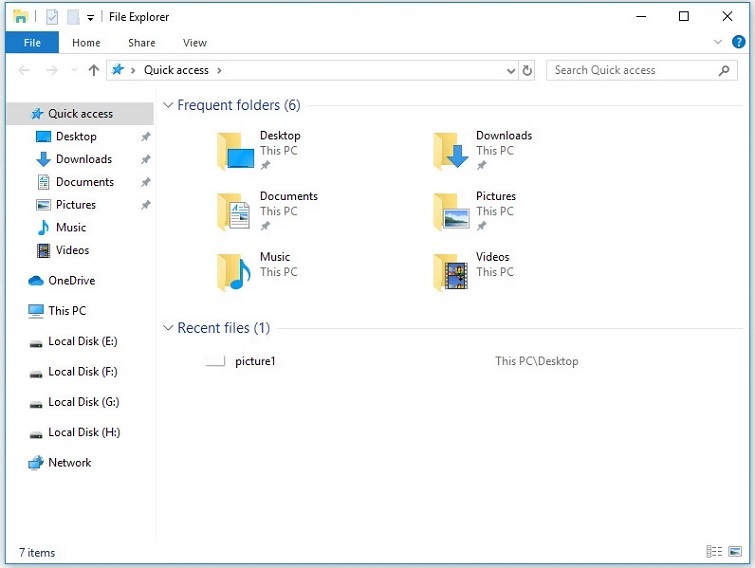Open Desktop in the navigation pane
The height and width of the screenshot is (568, 755).
(x=76, y=137)
